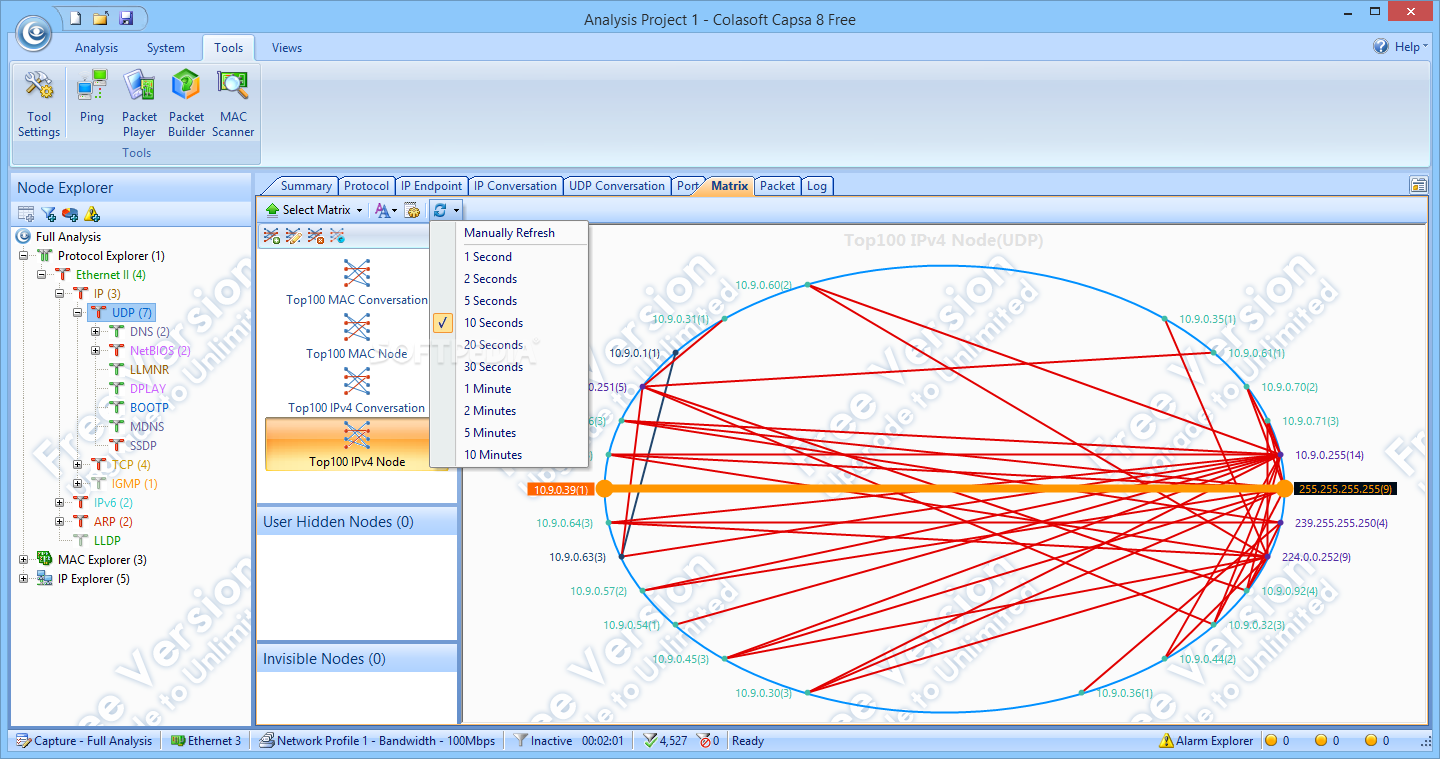
Task: Click the Node Explorer alarm warning icon
Action: point(92,213)
